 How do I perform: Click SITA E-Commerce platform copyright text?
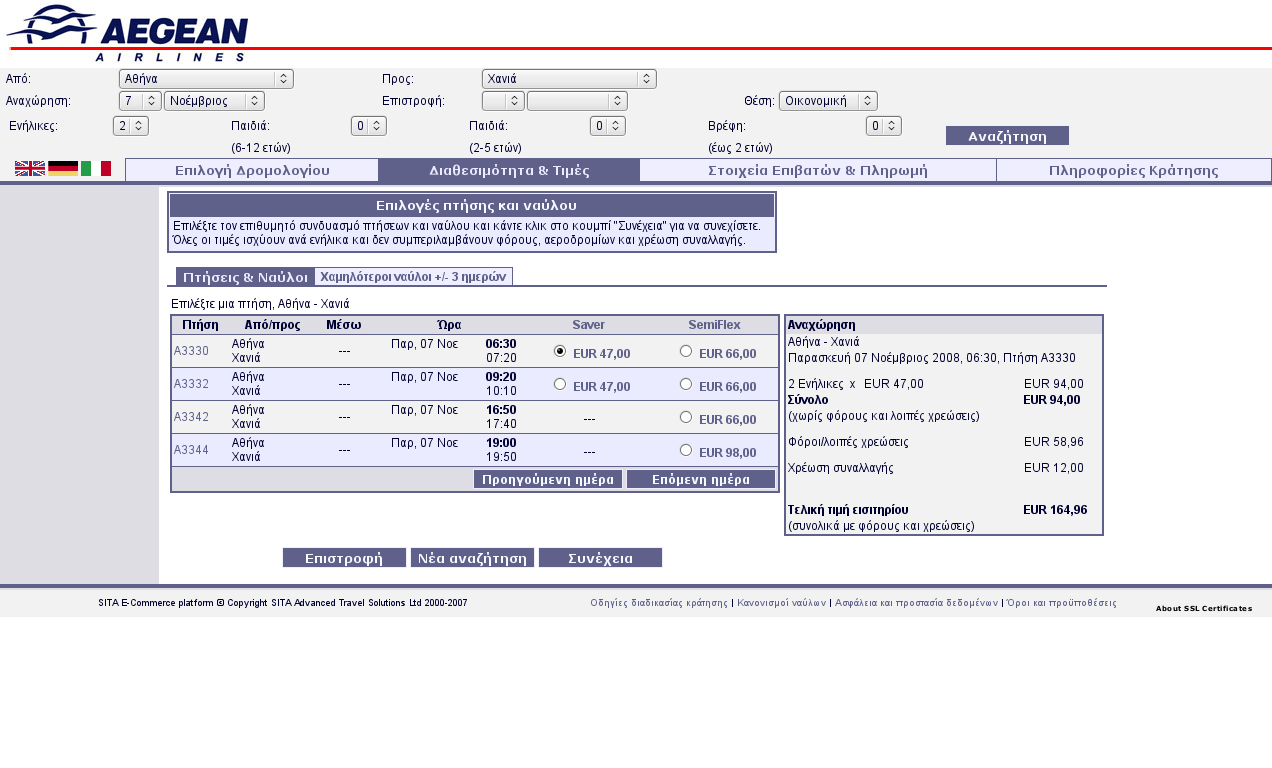[x=283, y=603]
